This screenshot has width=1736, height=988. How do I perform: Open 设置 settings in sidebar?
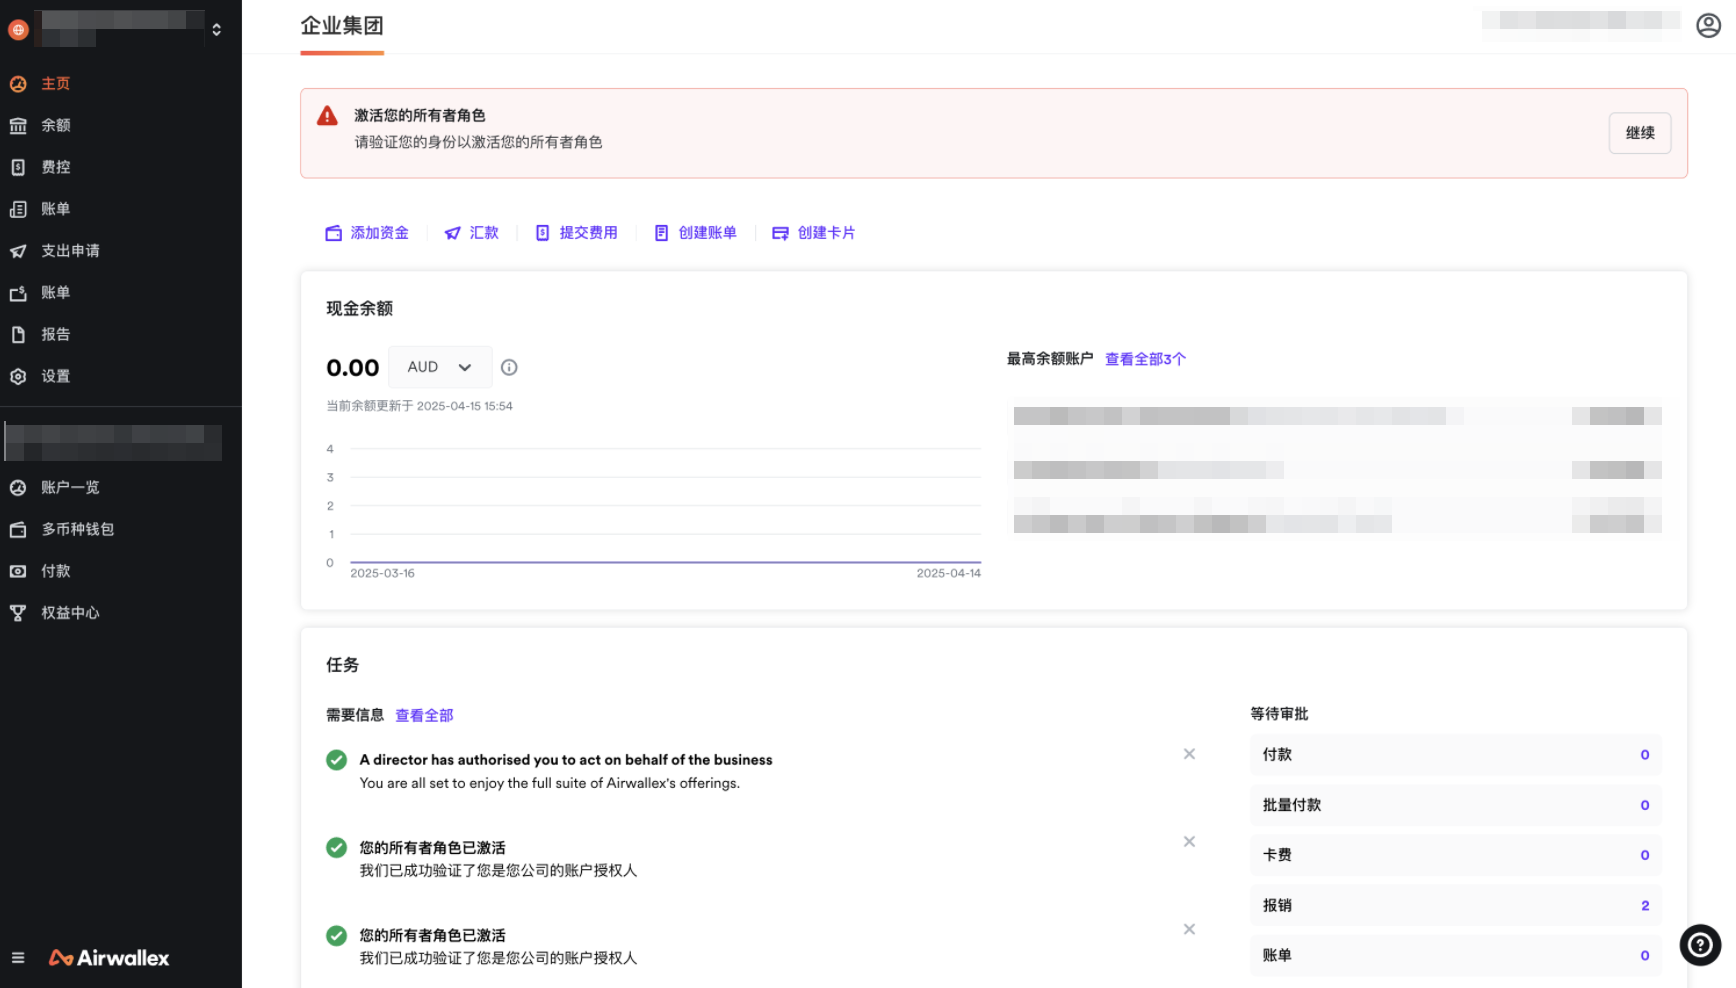(55, 376)
